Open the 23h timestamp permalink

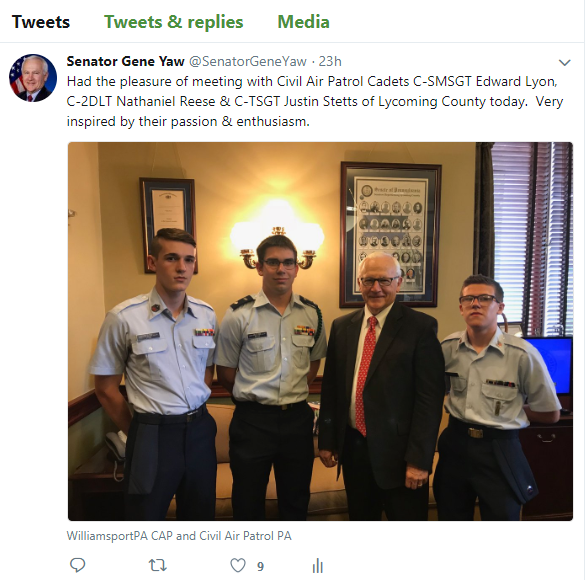click(330, 61)
